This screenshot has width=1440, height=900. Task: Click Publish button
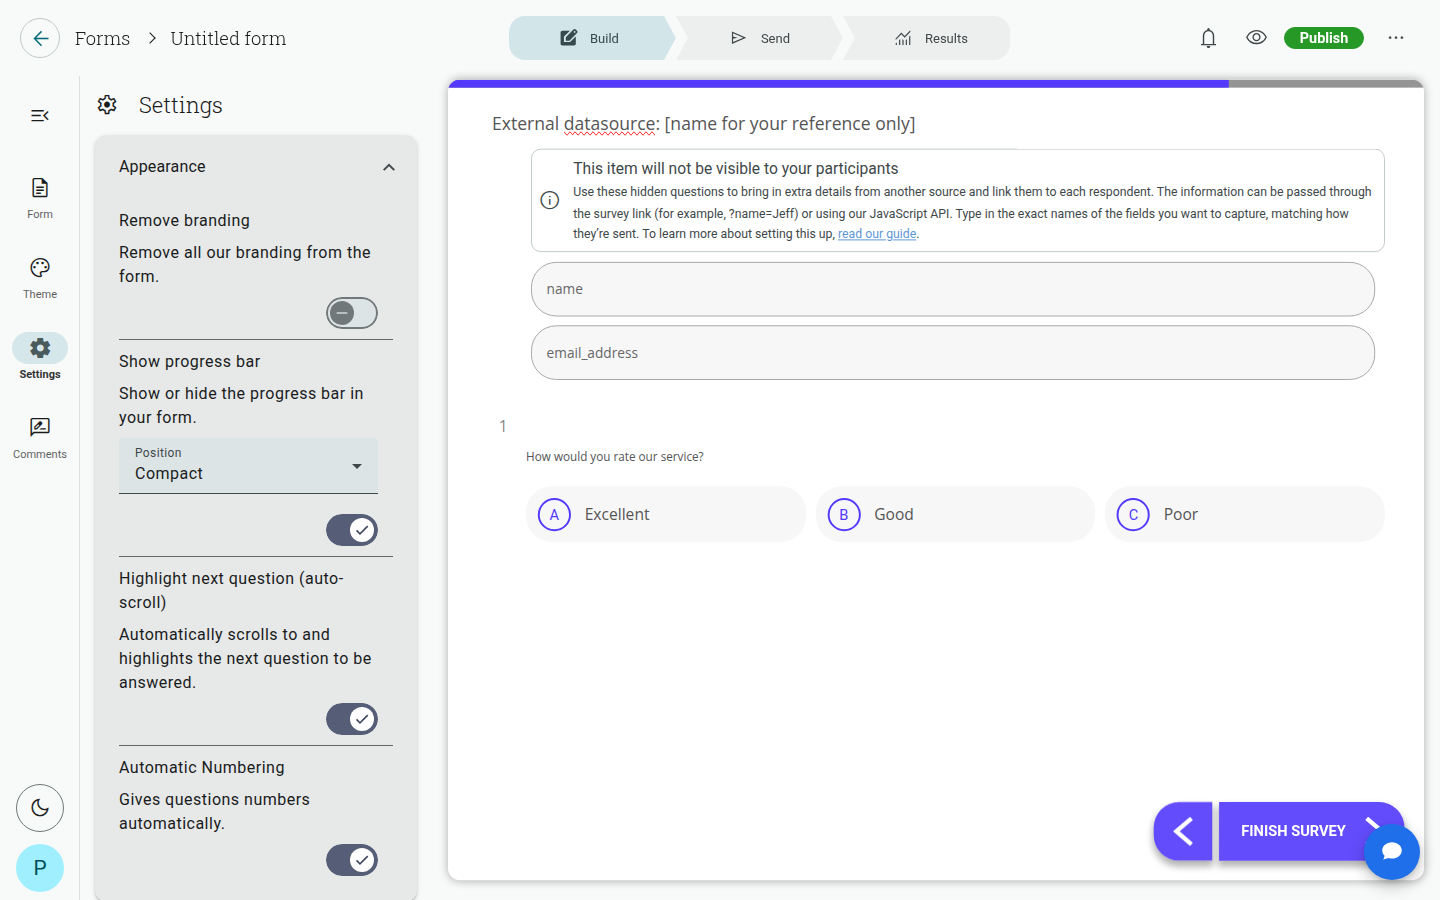1324,38
